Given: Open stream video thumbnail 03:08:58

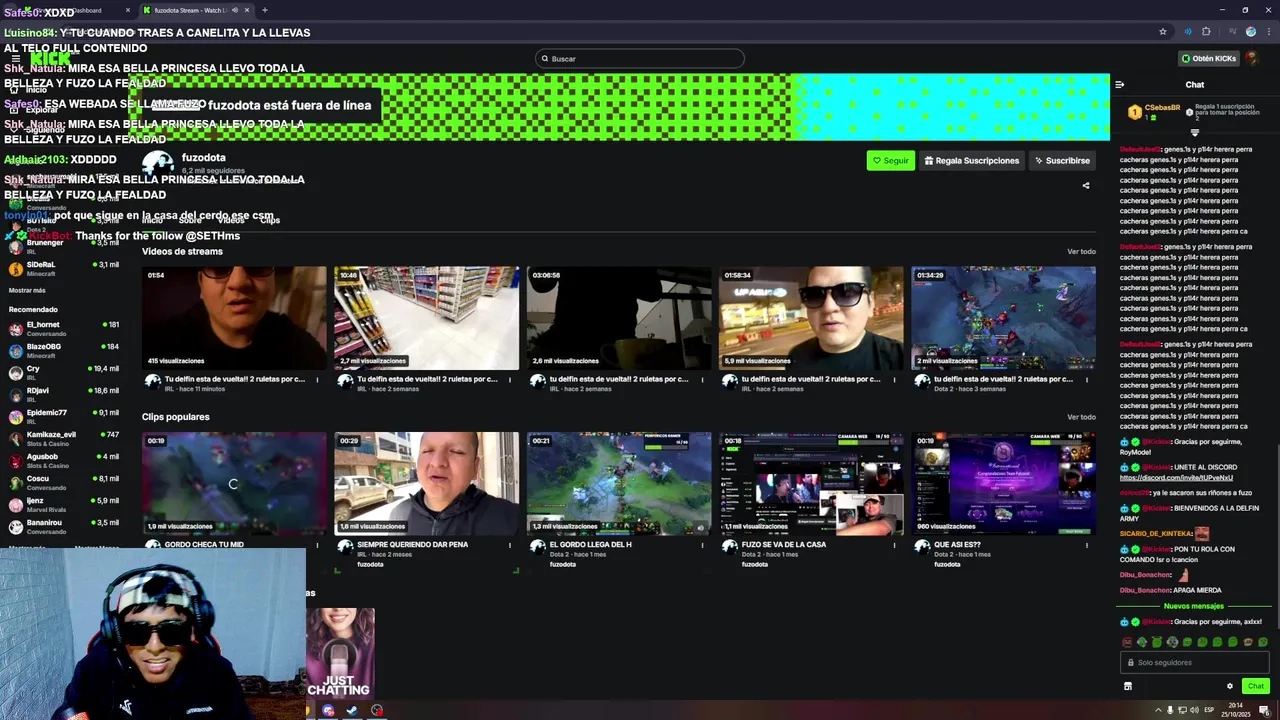Looking at the screenshot, I should [619, 318].
